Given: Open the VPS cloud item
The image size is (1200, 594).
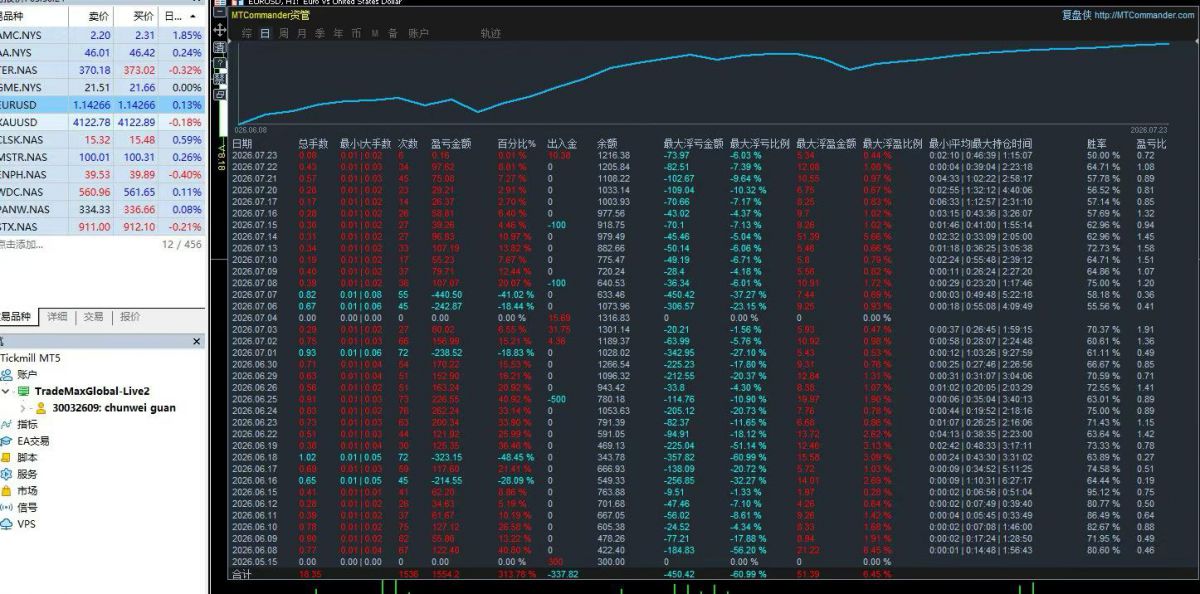Looking at the screenshot, I should (19, 523).
